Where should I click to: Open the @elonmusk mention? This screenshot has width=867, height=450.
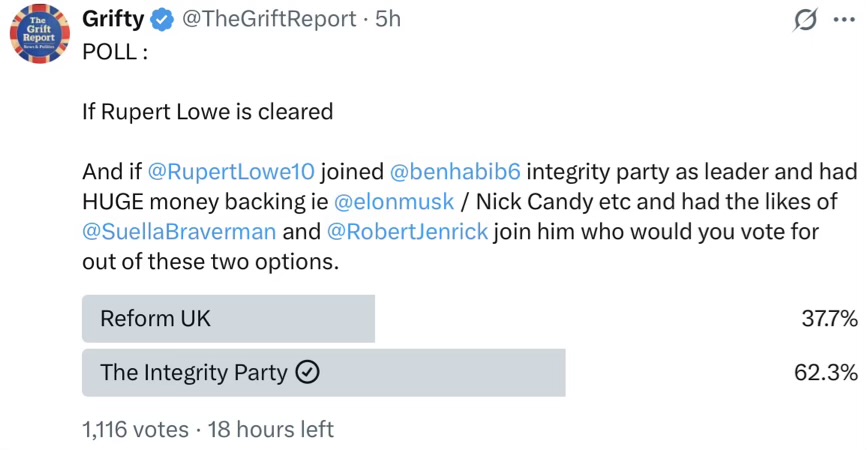(394, 202)
